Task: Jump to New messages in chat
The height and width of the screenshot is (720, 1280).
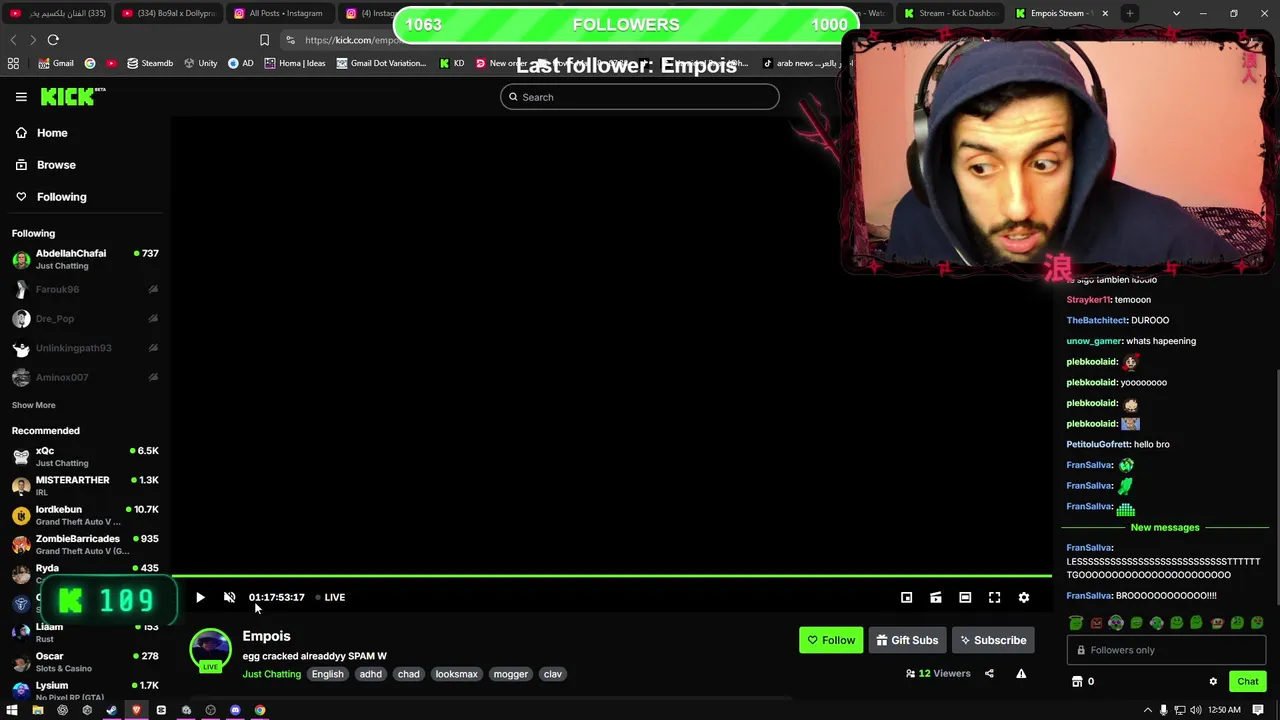Action: (x=1165, y=527)
